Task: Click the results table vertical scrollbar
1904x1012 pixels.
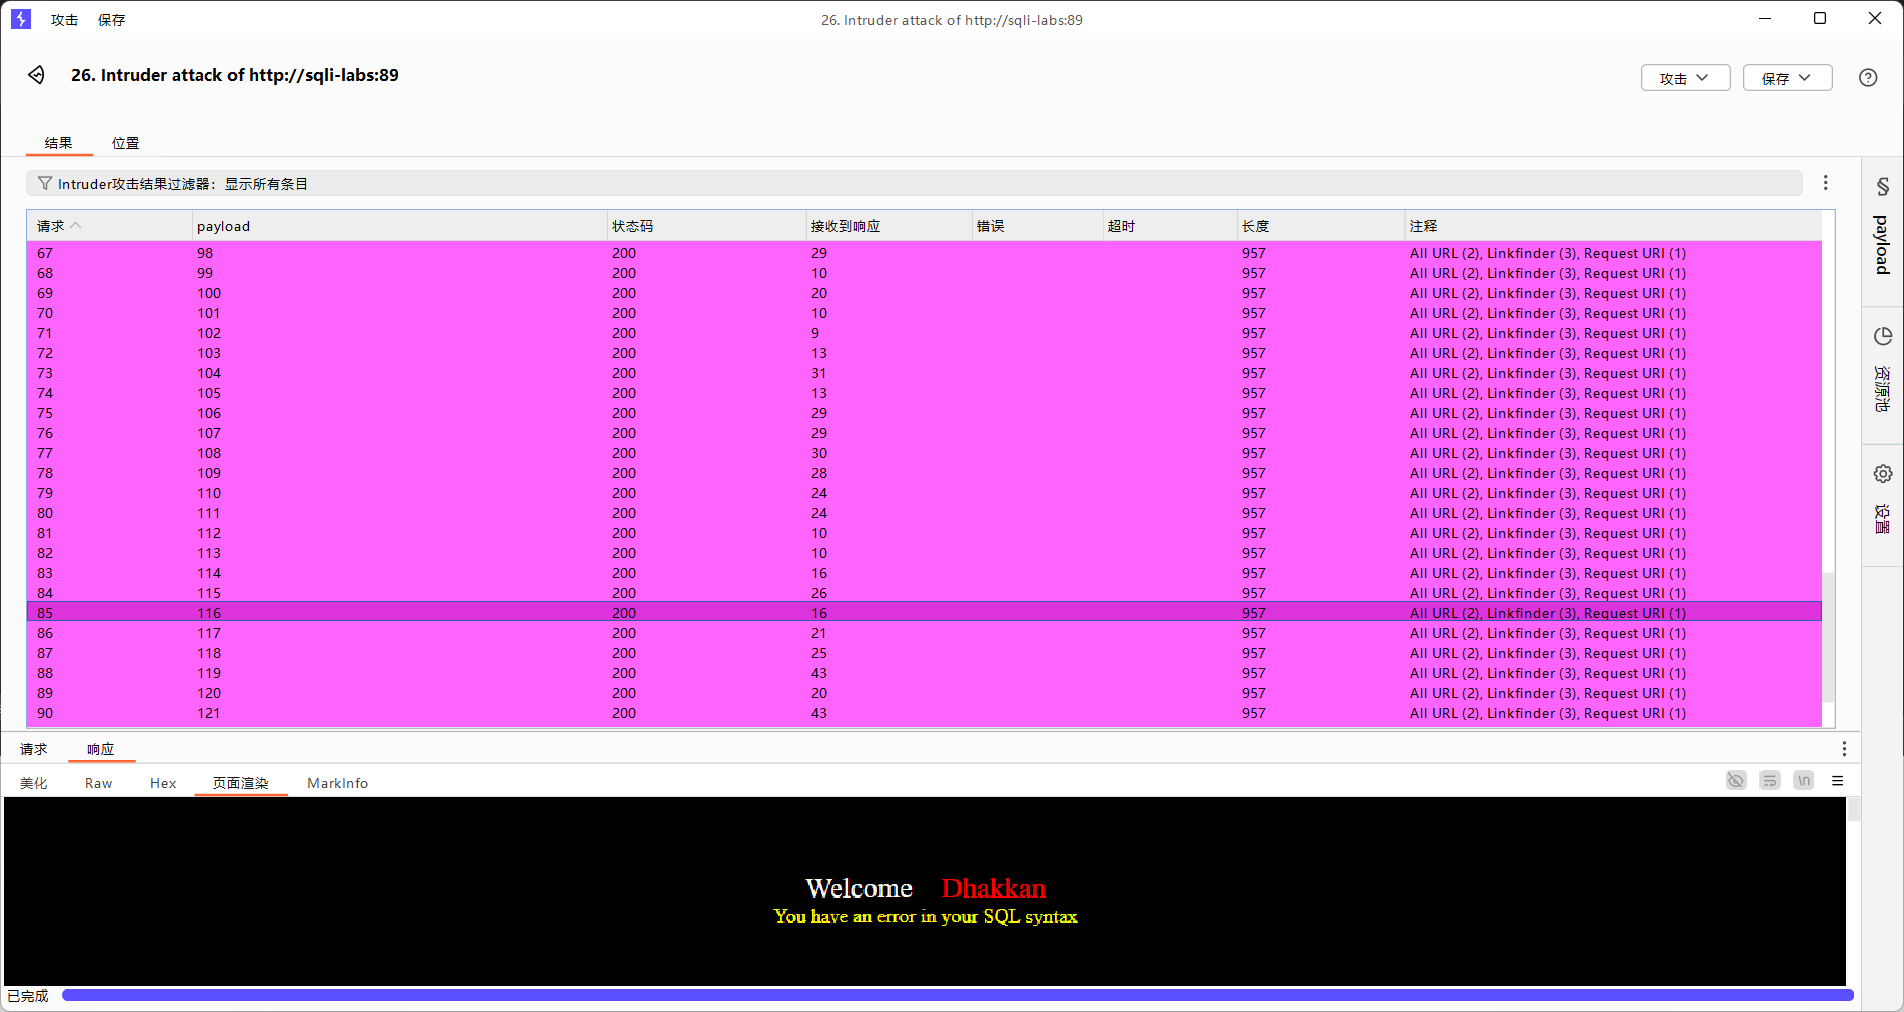Action: coord(1828,637)
